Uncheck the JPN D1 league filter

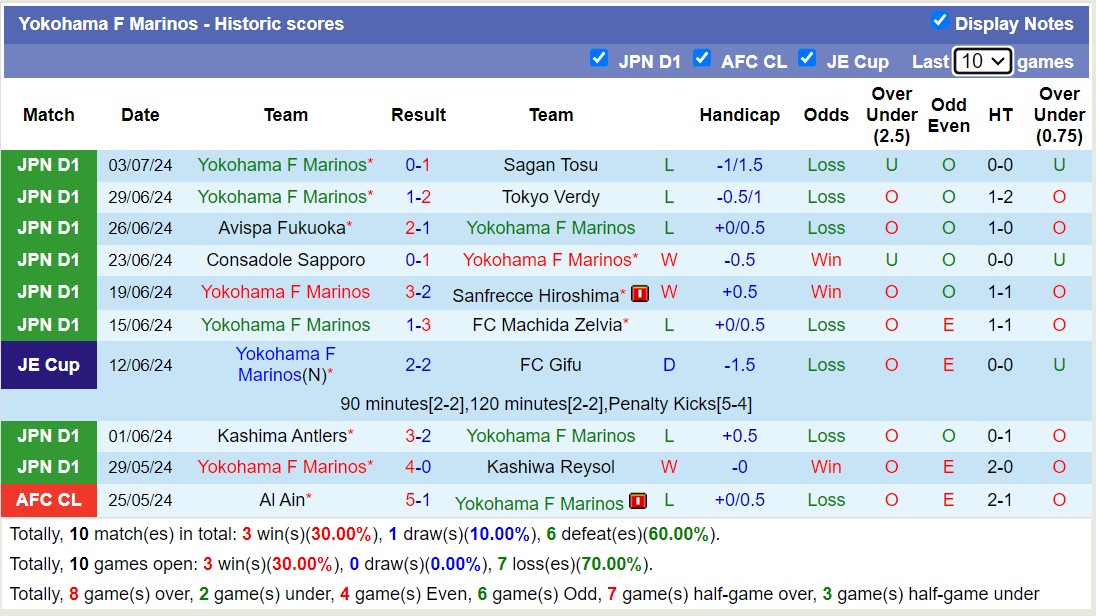click(599, 58)
